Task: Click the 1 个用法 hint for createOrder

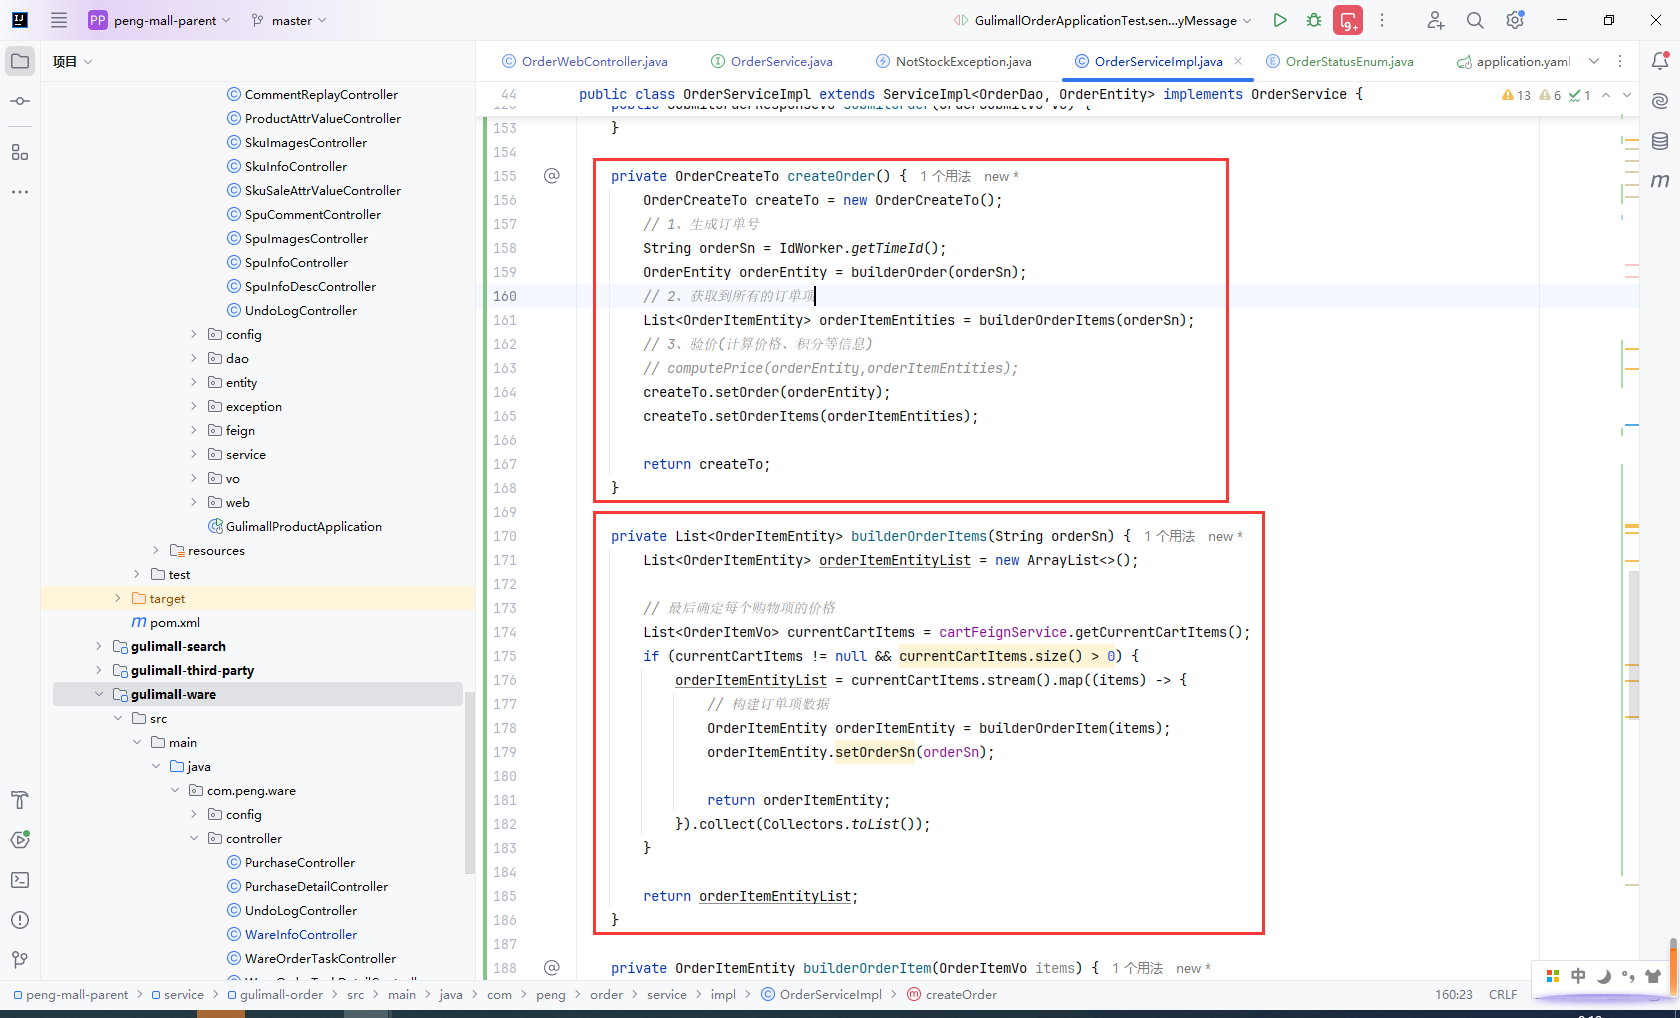Action: click(x=945, y=176)
